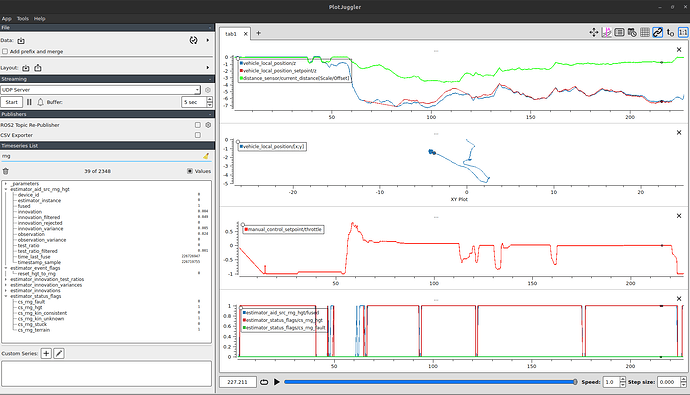This screenshot has height=395, width=690.
Task: Select the tab1 tab
Action: 231,34
